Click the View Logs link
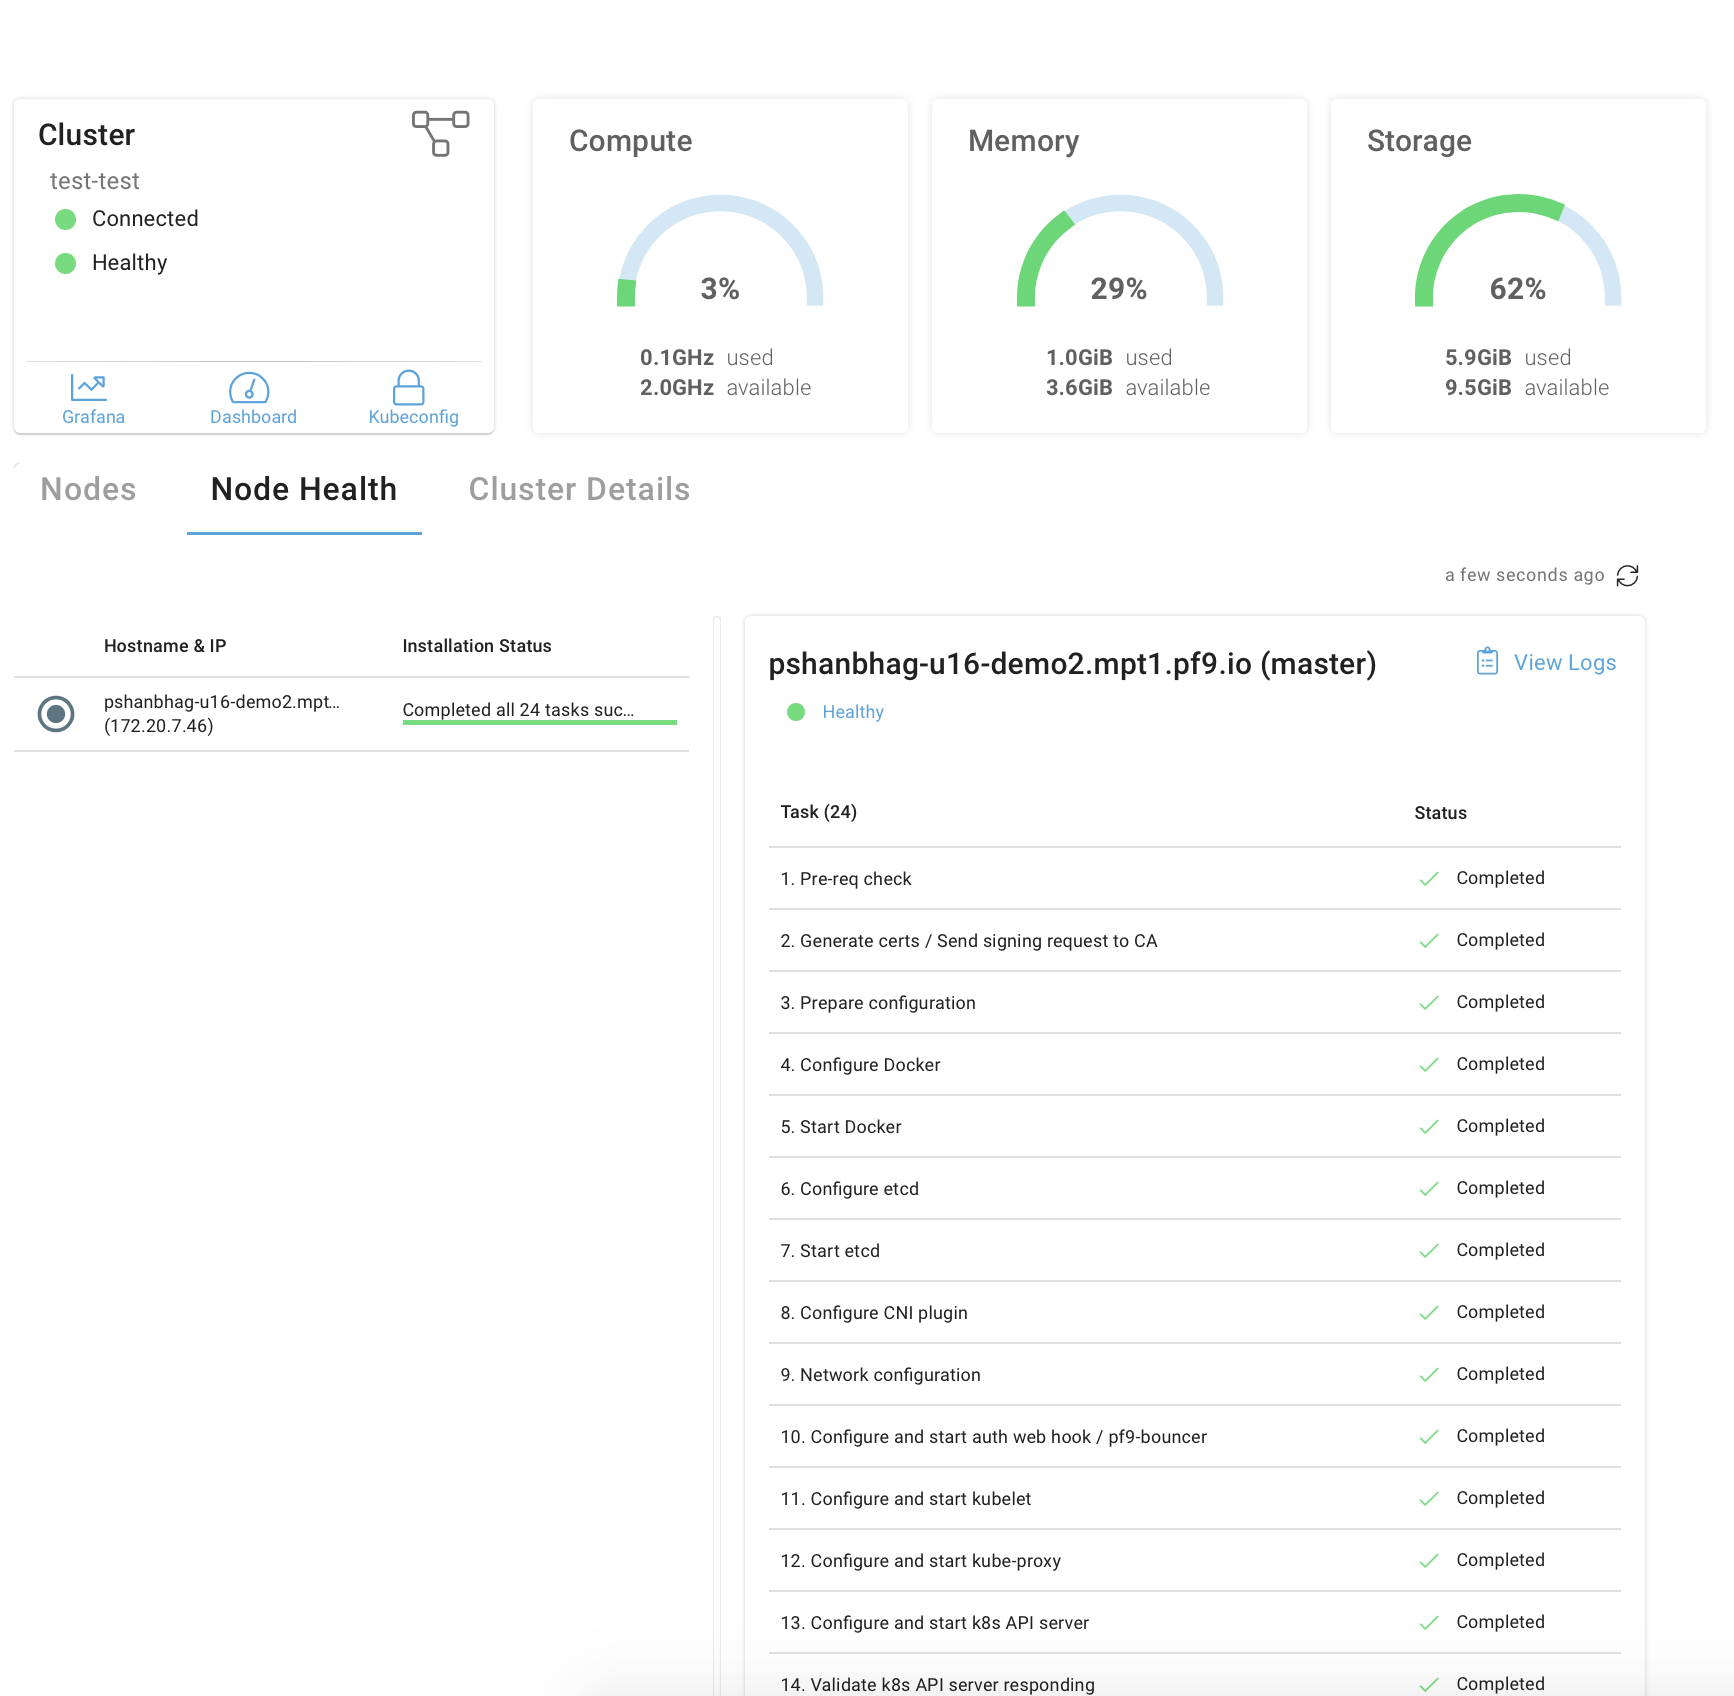The image size is (1734, 1696). coord(1564,662)
